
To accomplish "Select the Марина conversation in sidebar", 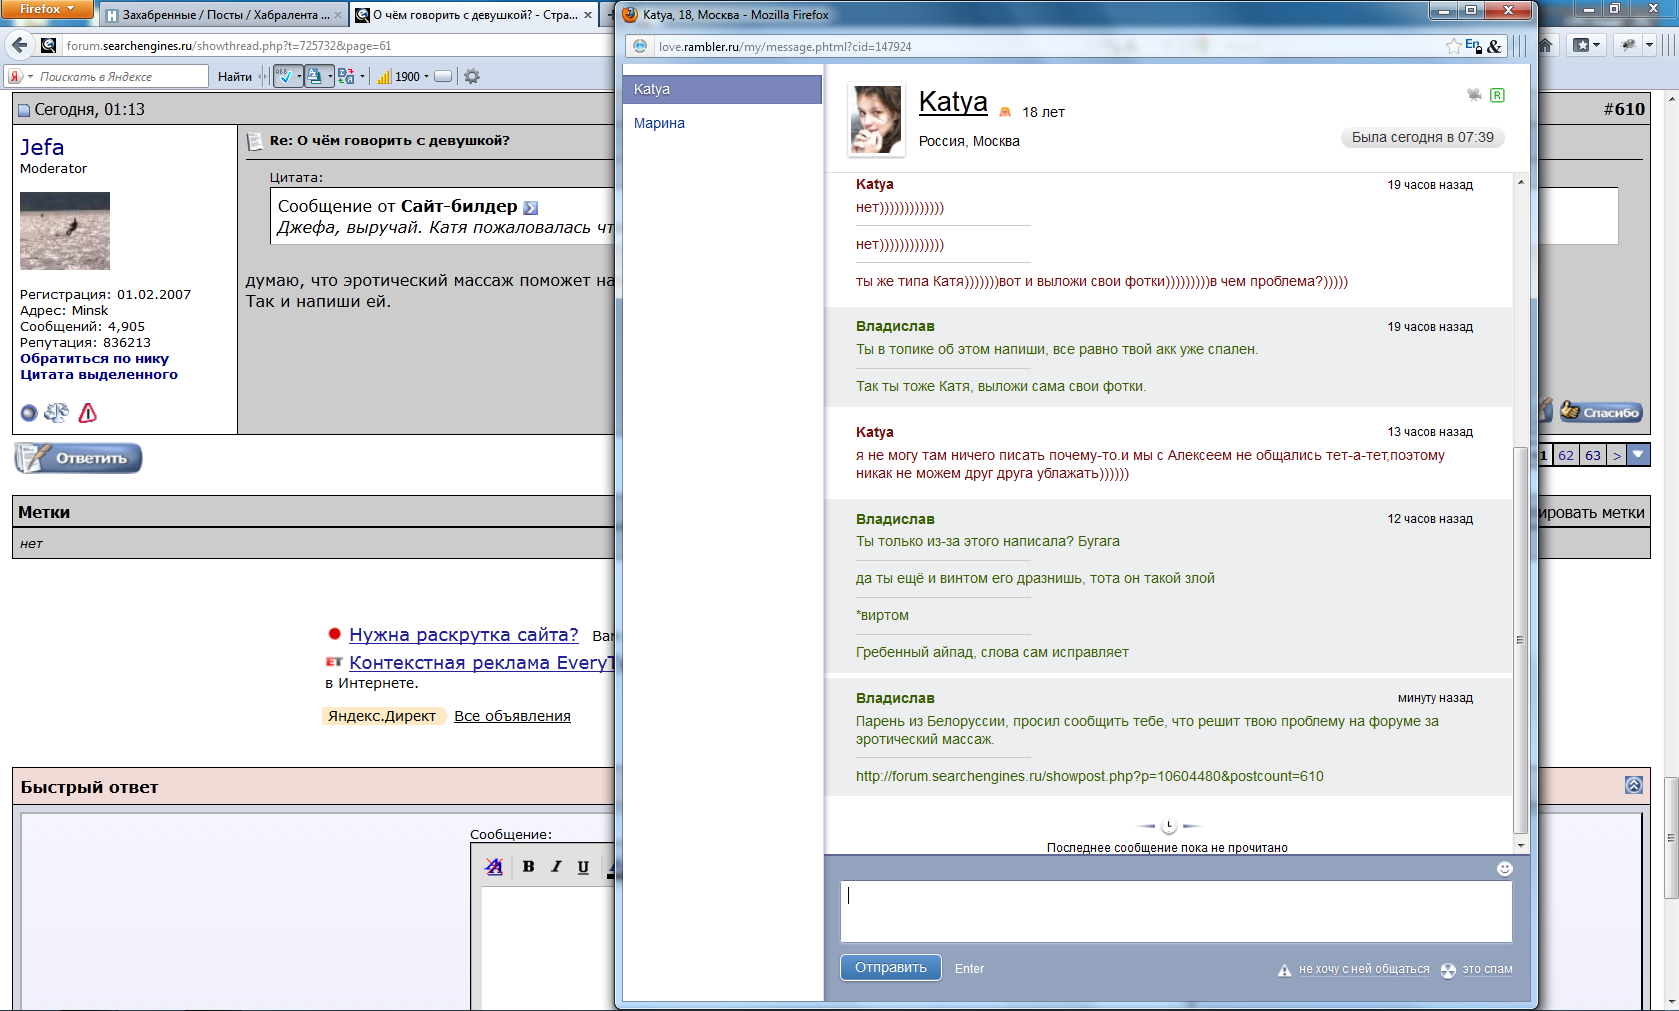I will click(x=659, y=123).
